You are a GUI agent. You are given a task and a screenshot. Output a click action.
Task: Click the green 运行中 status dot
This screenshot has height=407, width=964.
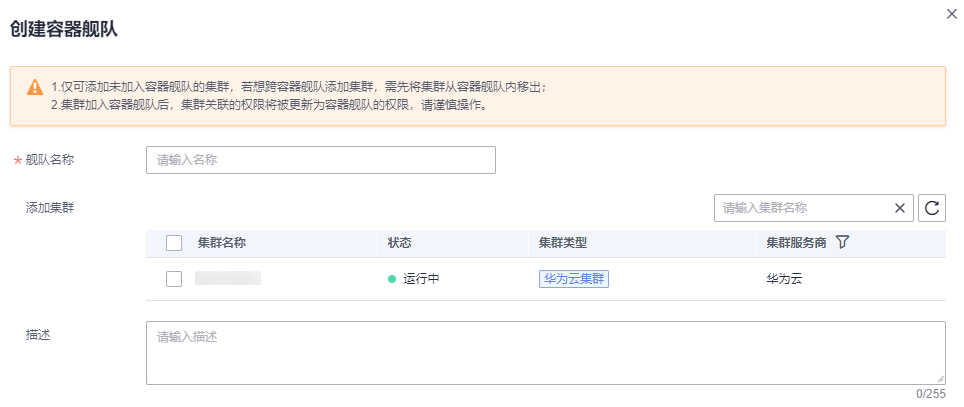coord(393,279)
